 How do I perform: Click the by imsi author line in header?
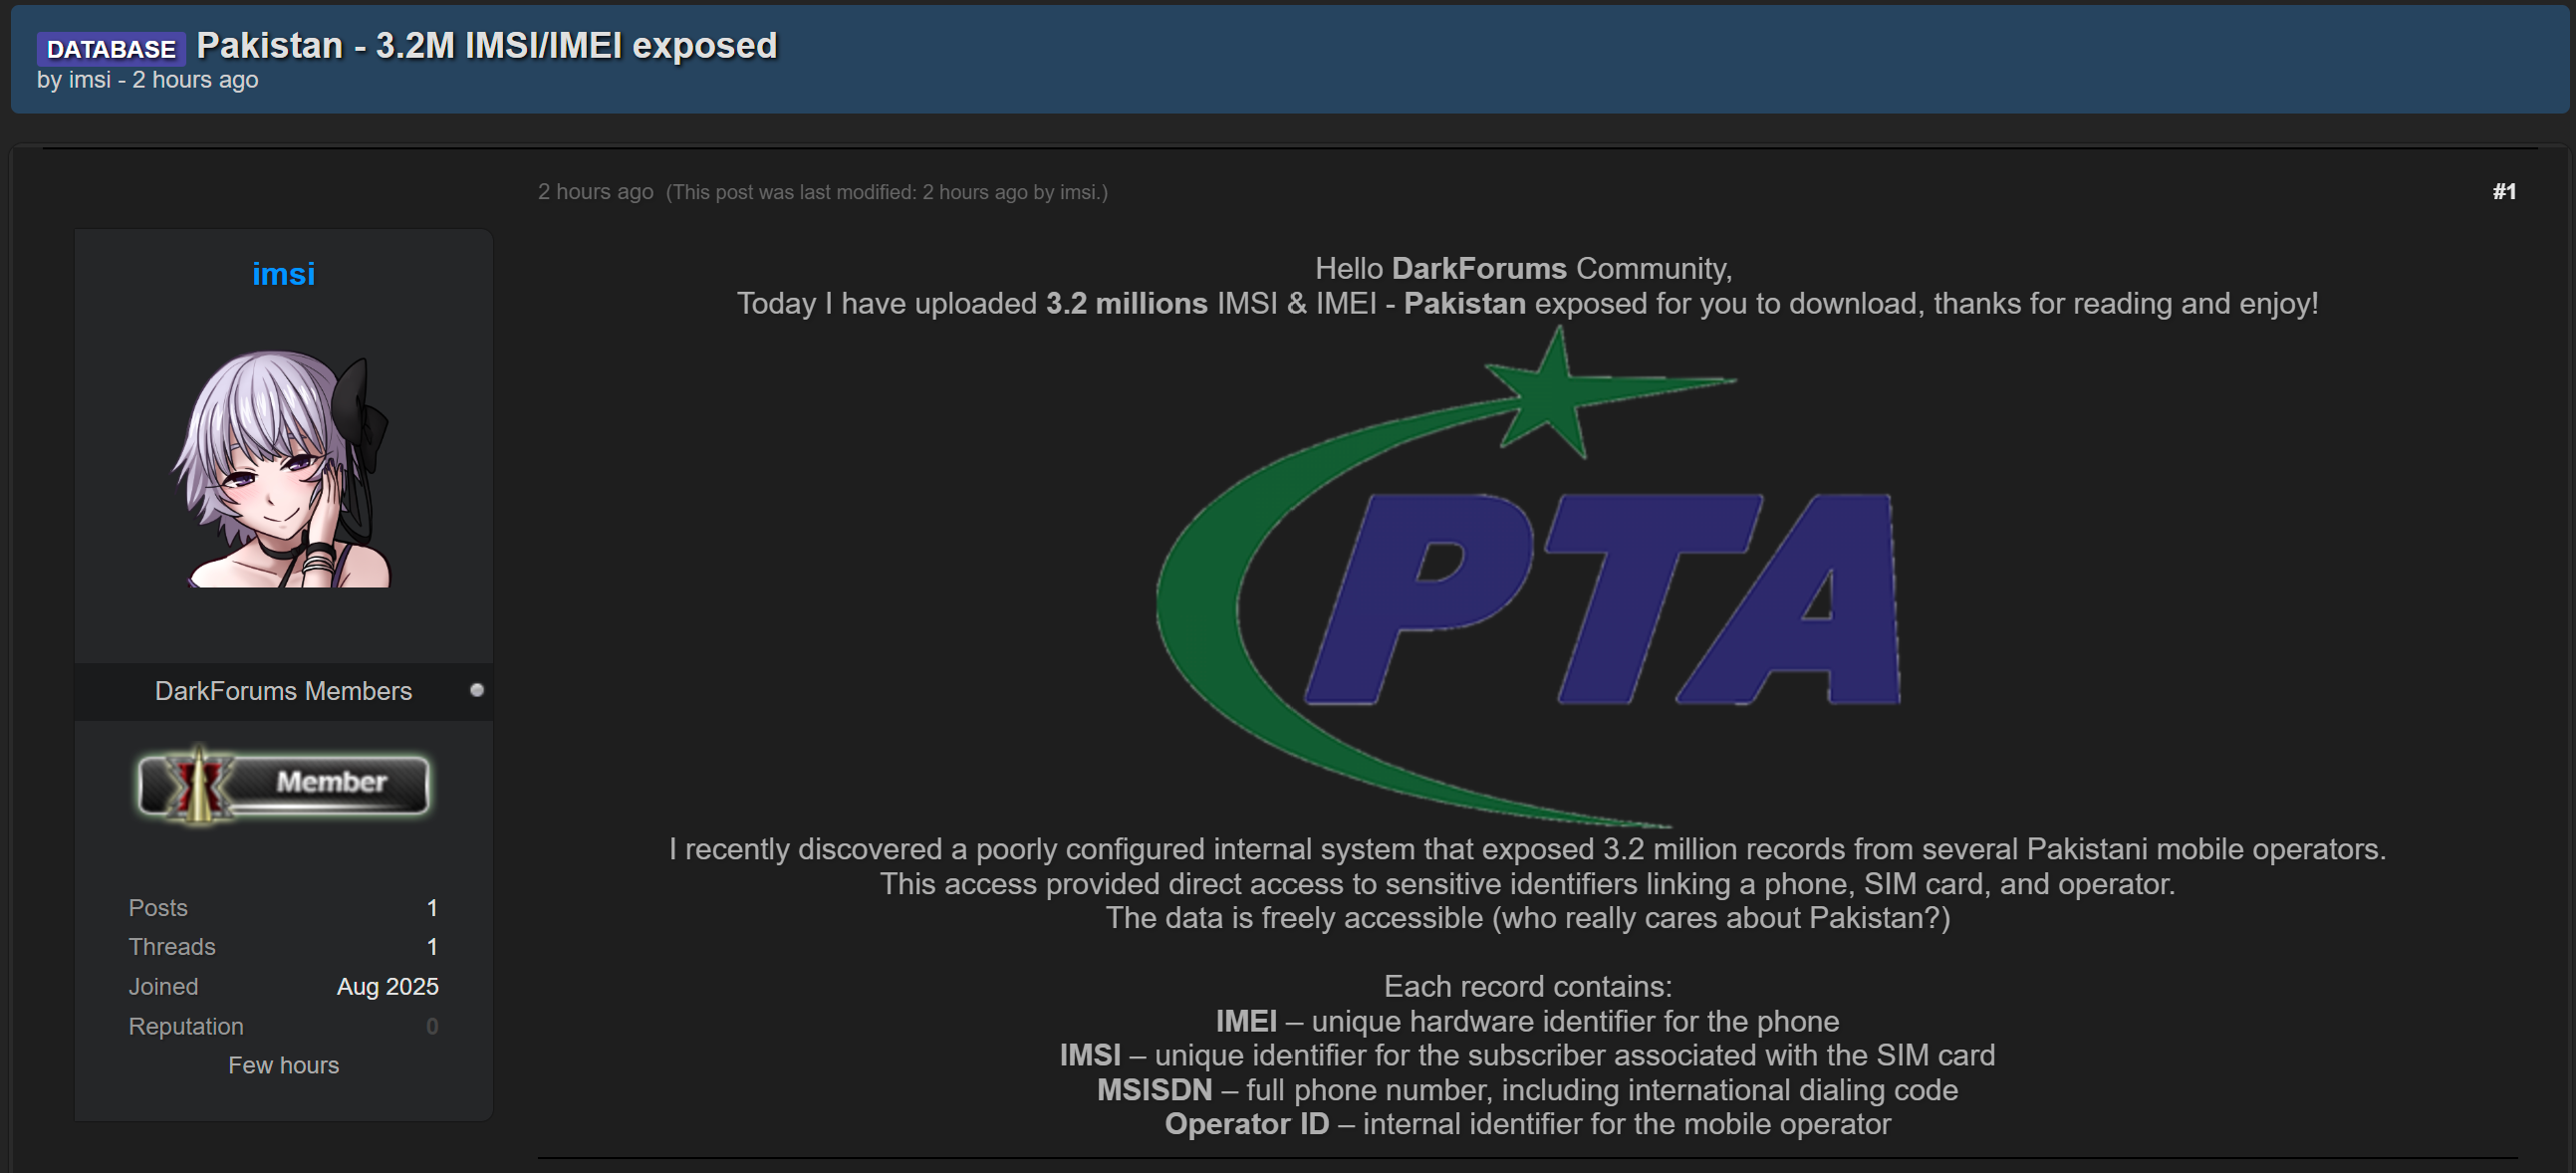[147, 80]
